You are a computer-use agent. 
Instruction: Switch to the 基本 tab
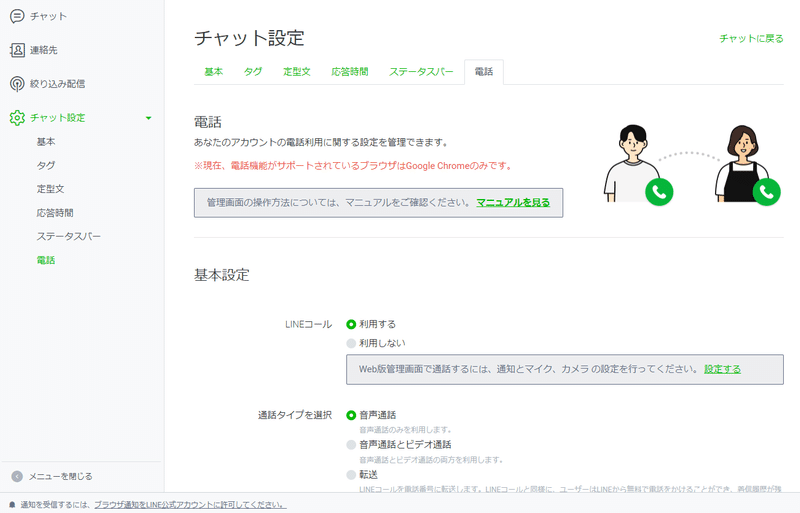(x=214, y=72)
